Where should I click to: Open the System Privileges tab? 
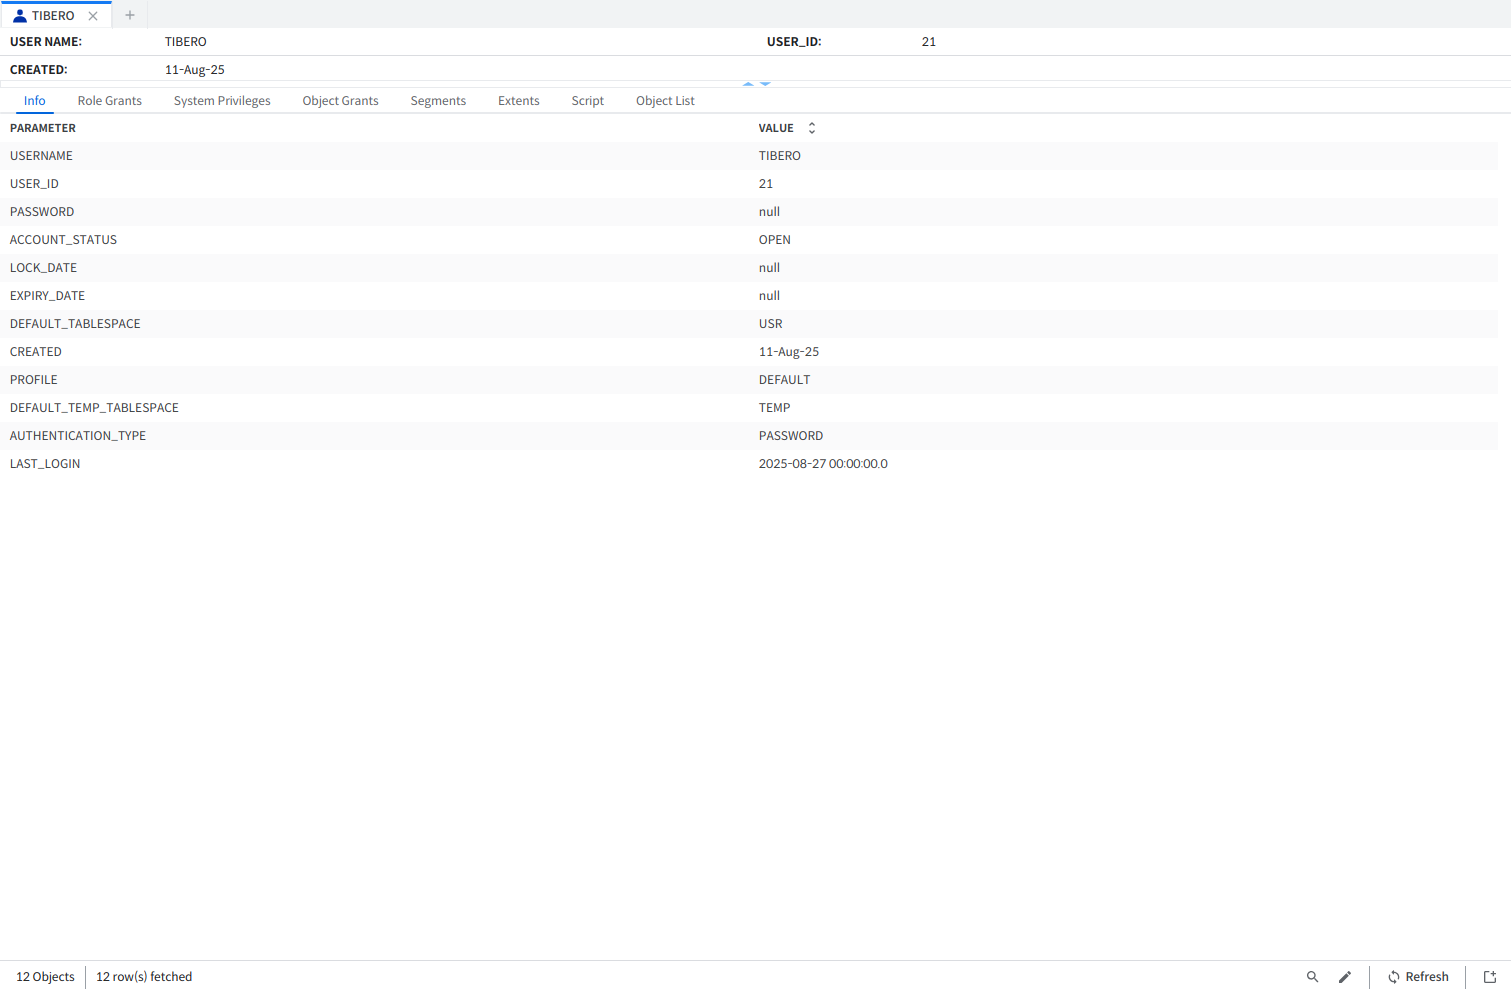coord(222,101)
